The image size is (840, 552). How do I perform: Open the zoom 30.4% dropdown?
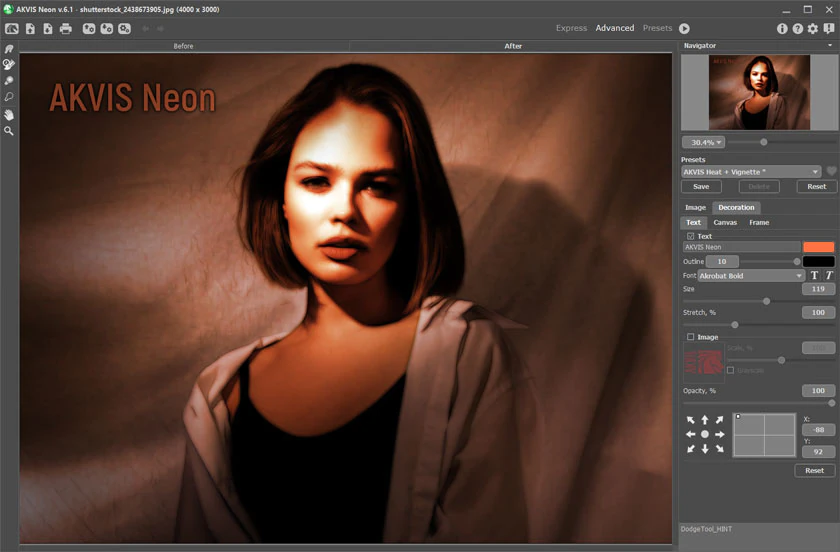pos(703,143)
